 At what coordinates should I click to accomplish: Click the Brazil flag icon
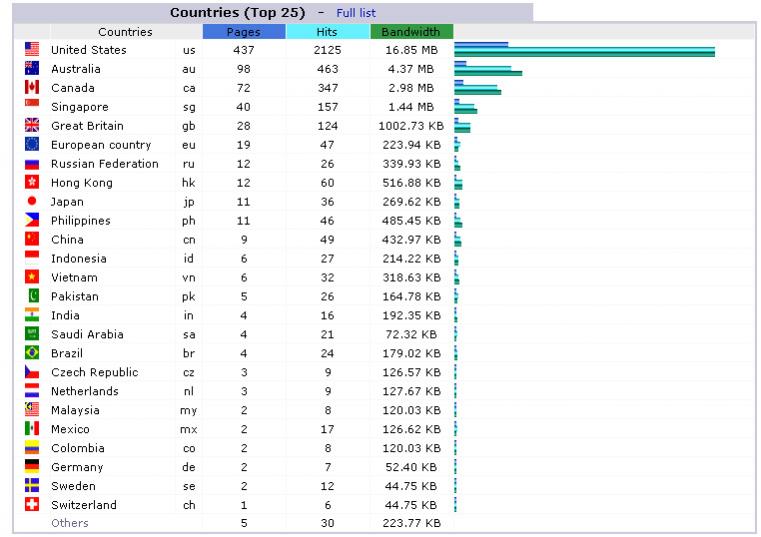pos(32,352)
